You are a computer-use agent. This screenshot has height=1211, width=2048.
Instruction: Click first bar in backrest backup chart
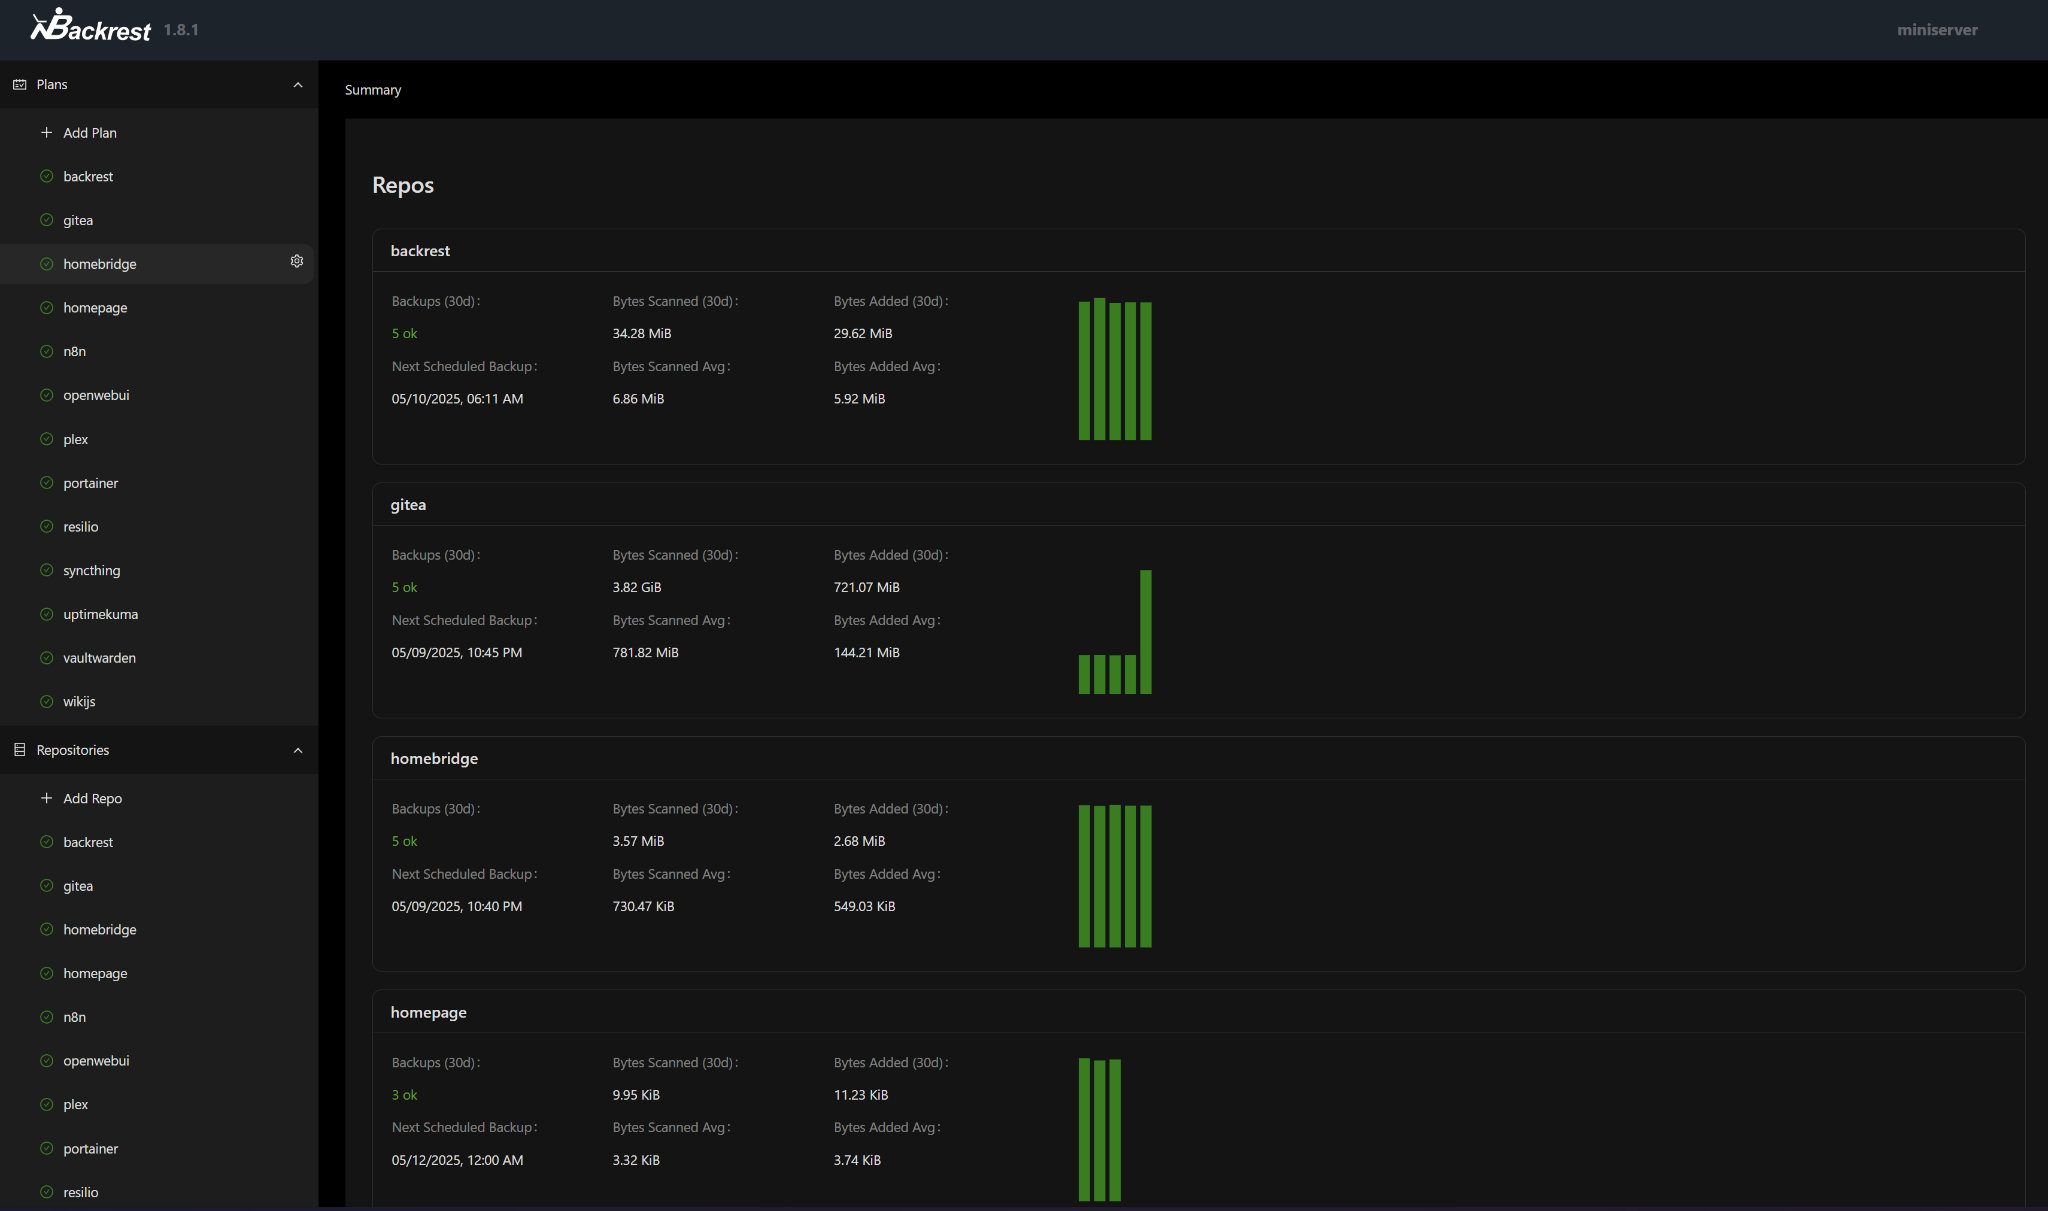coord(1084,370)
